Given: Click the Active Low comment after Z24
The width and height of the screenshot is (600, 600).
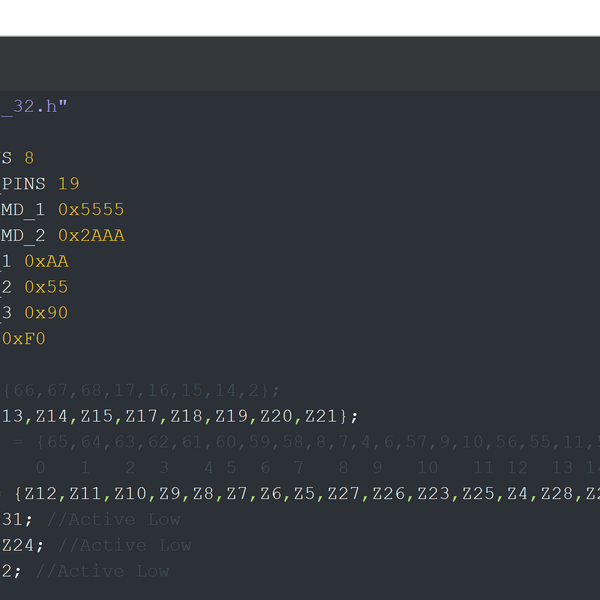Looking at the screenshot, I should [x=125, y=546].
